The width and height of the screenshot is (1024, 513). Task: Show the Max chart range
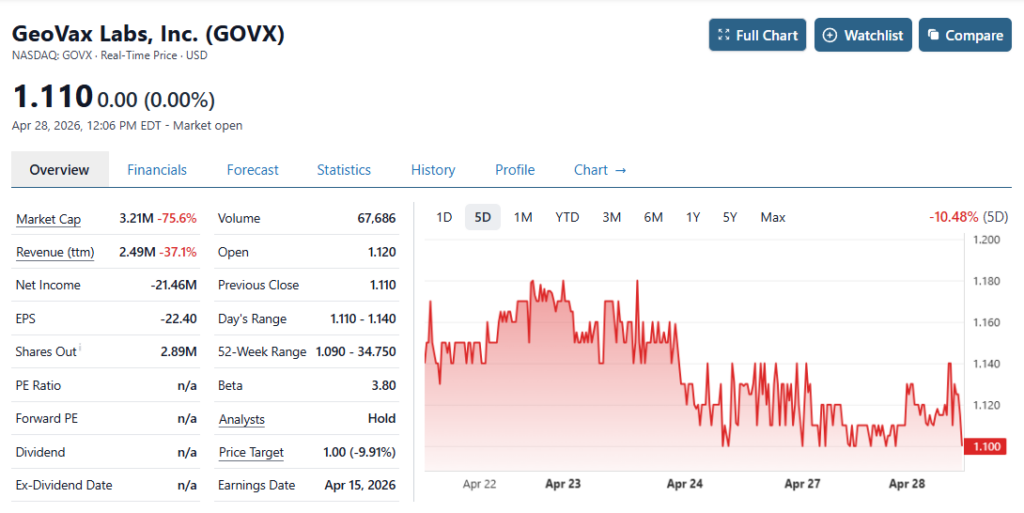pyautogui.click(x=772, y=217)
